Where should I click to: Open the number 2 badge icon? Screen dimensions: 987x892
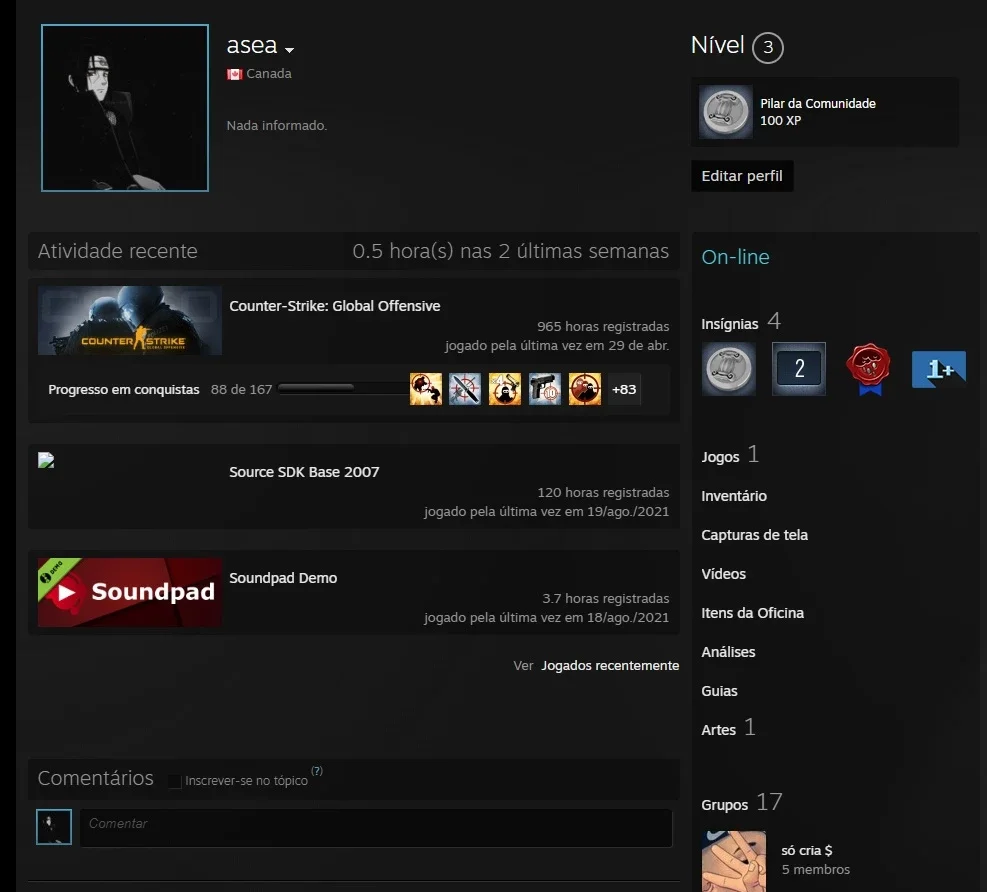799,369
